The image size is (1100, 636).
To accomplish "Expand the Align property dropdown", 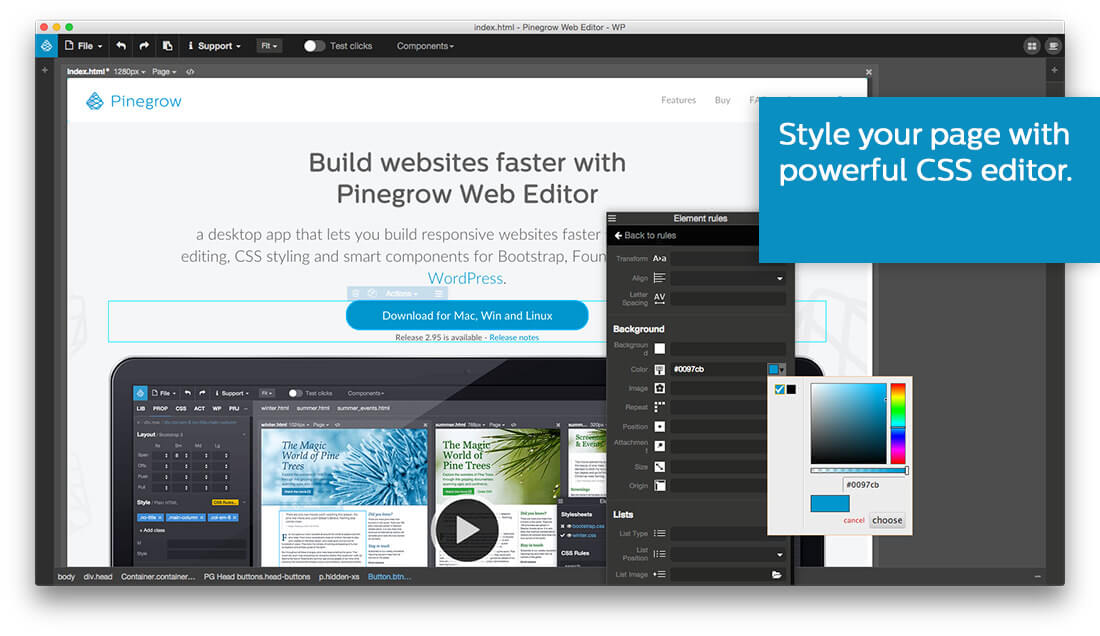I will click(779, 279).
